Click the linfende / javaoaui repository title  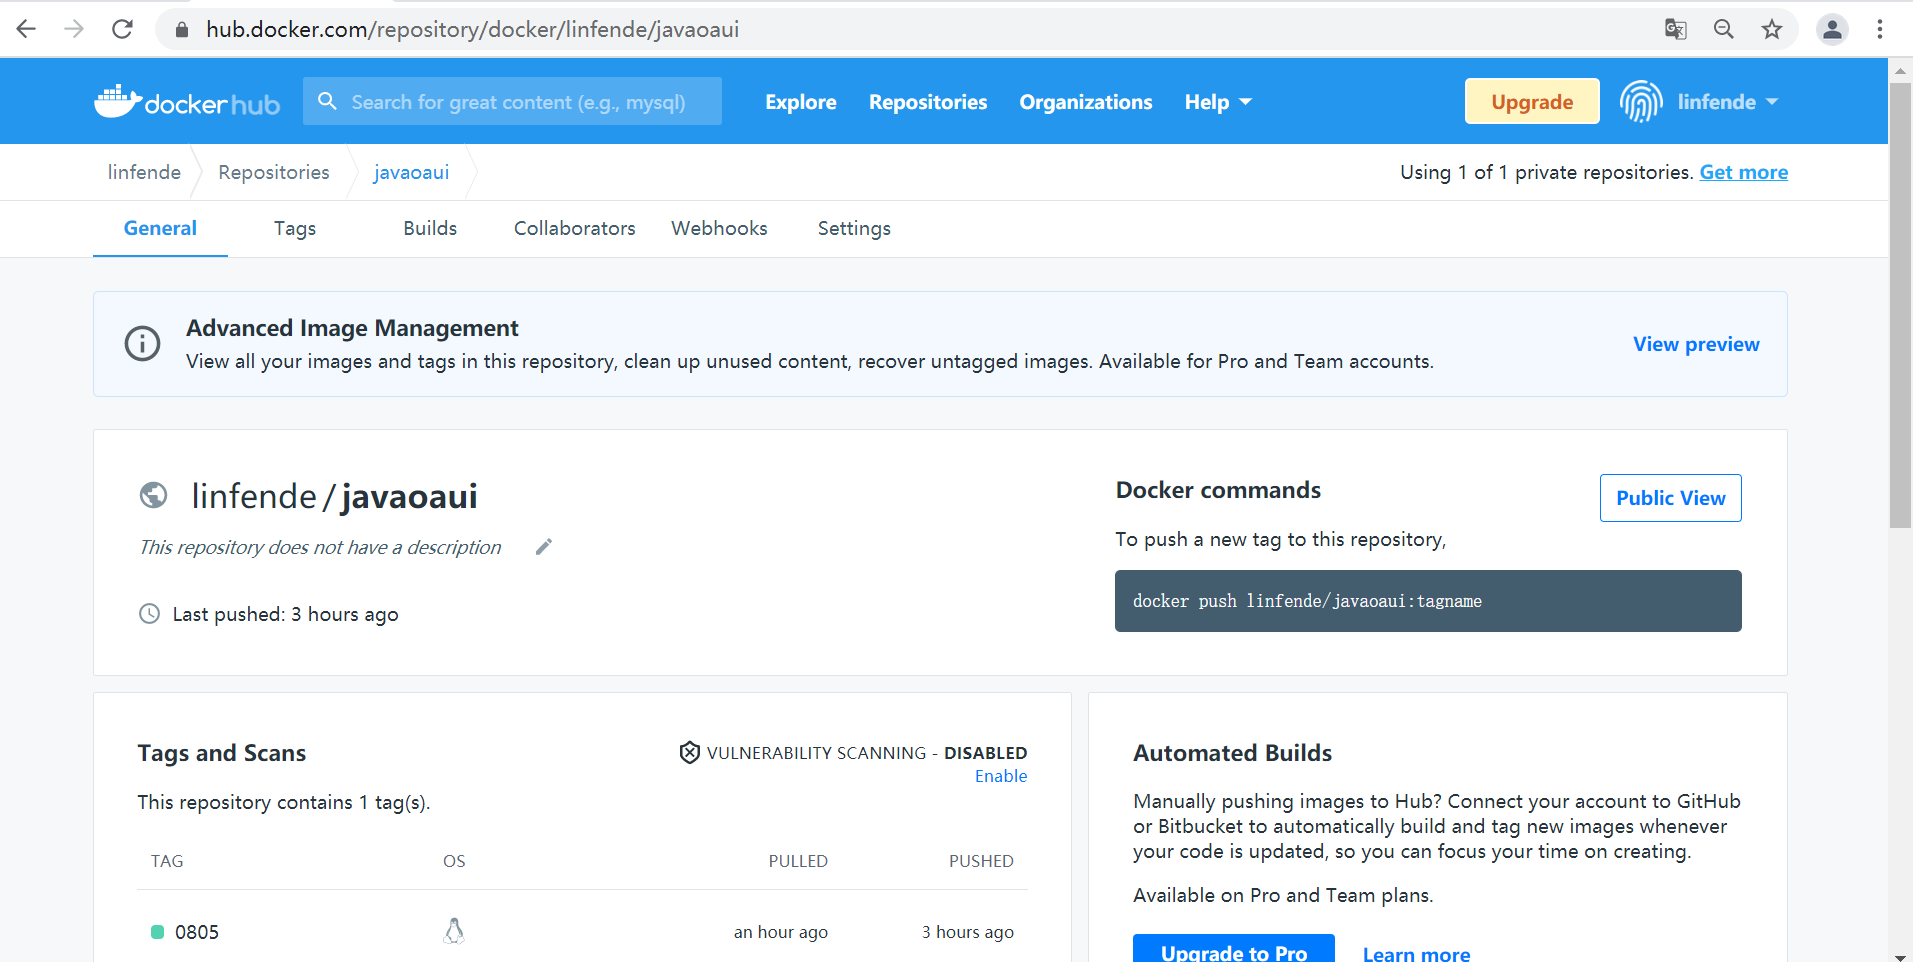(x=334, y=496)
